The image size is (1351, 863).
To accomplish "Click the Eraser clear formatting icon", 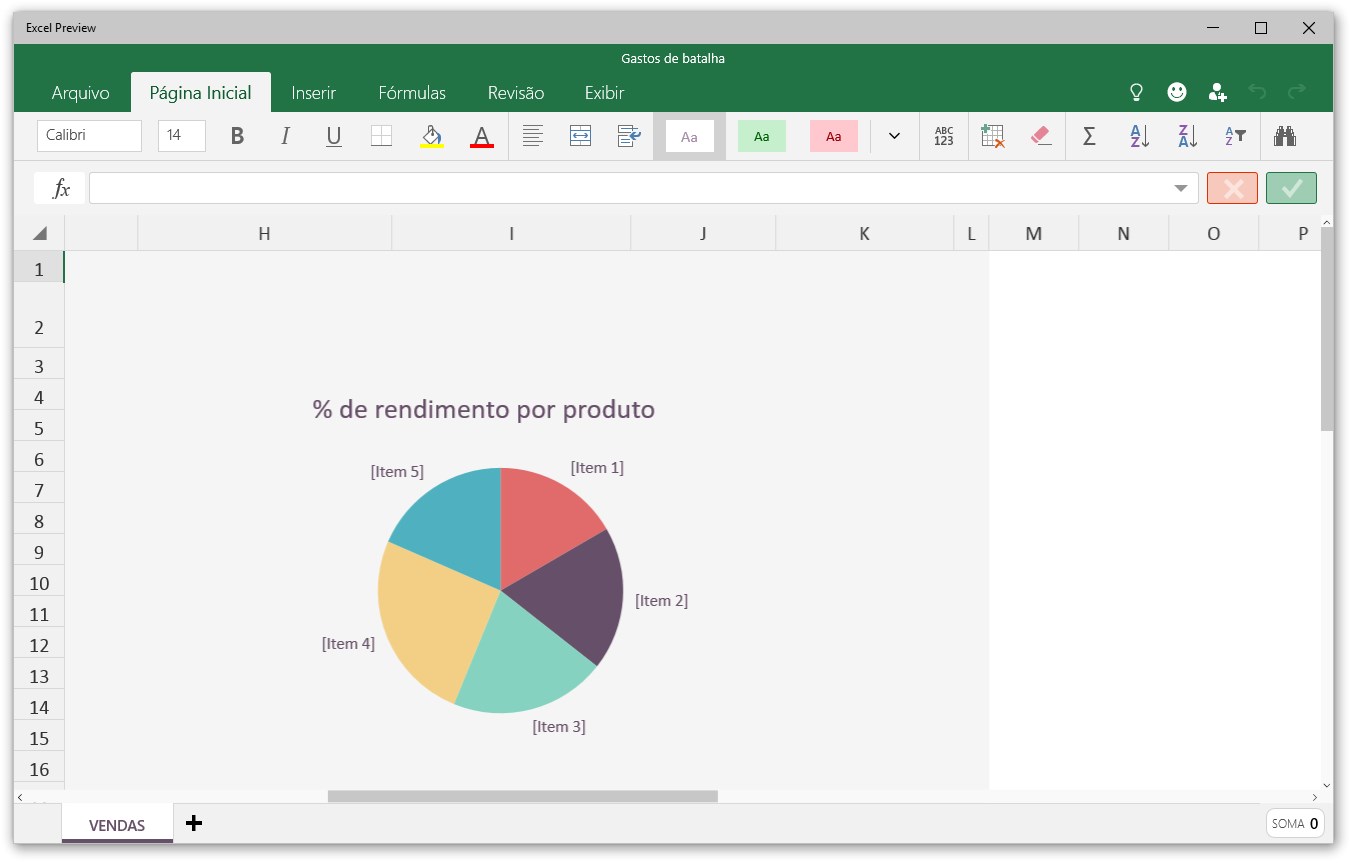I will click(x=1041, y=135).
